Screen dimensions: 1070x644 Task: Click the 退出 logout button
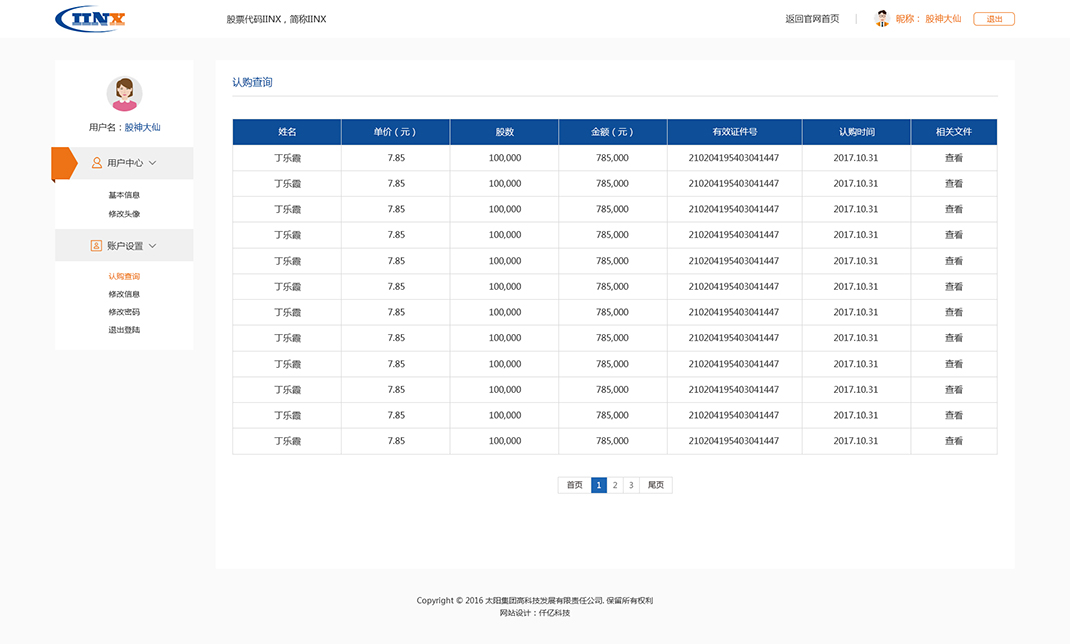(993, 18)
